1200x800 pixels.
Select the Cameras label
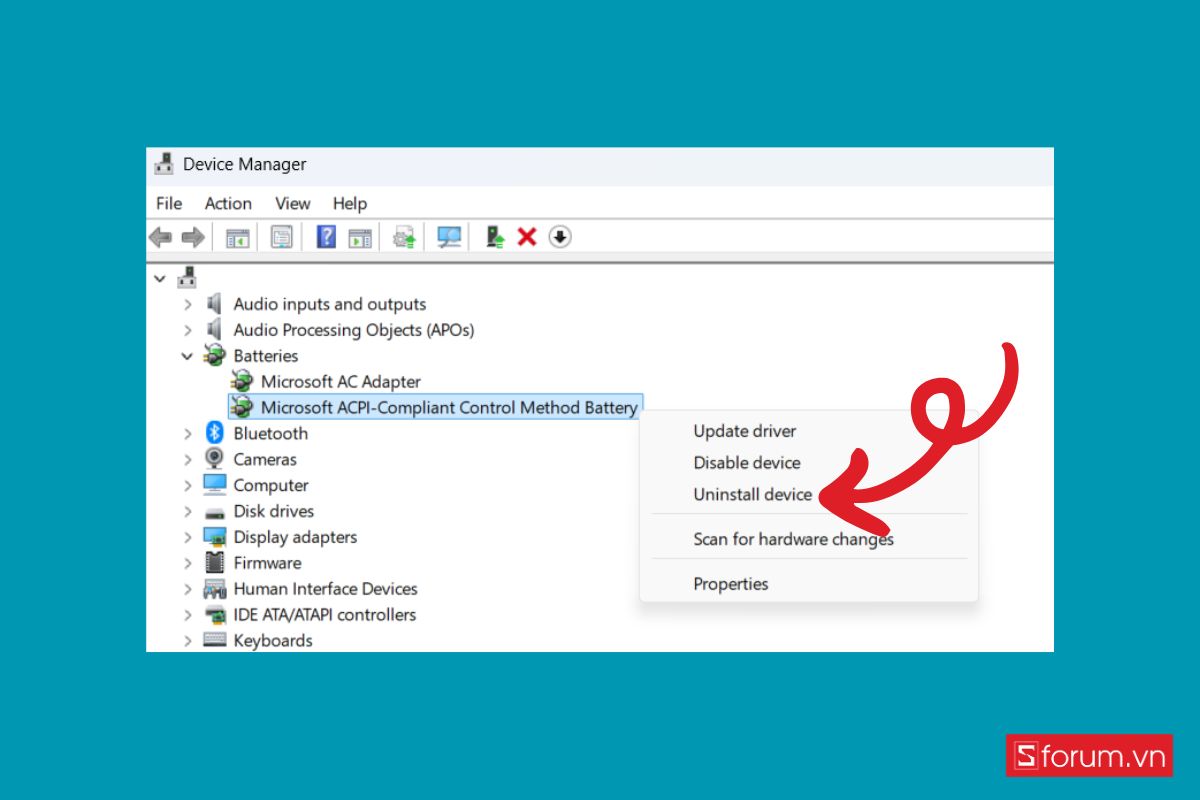265,459
